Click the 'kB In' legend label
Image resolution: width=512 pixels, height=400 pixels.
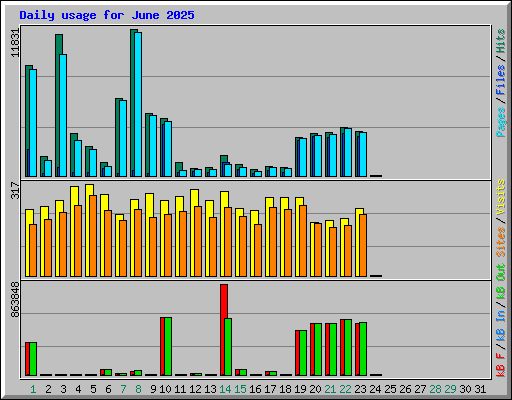[x=501, y=326]
